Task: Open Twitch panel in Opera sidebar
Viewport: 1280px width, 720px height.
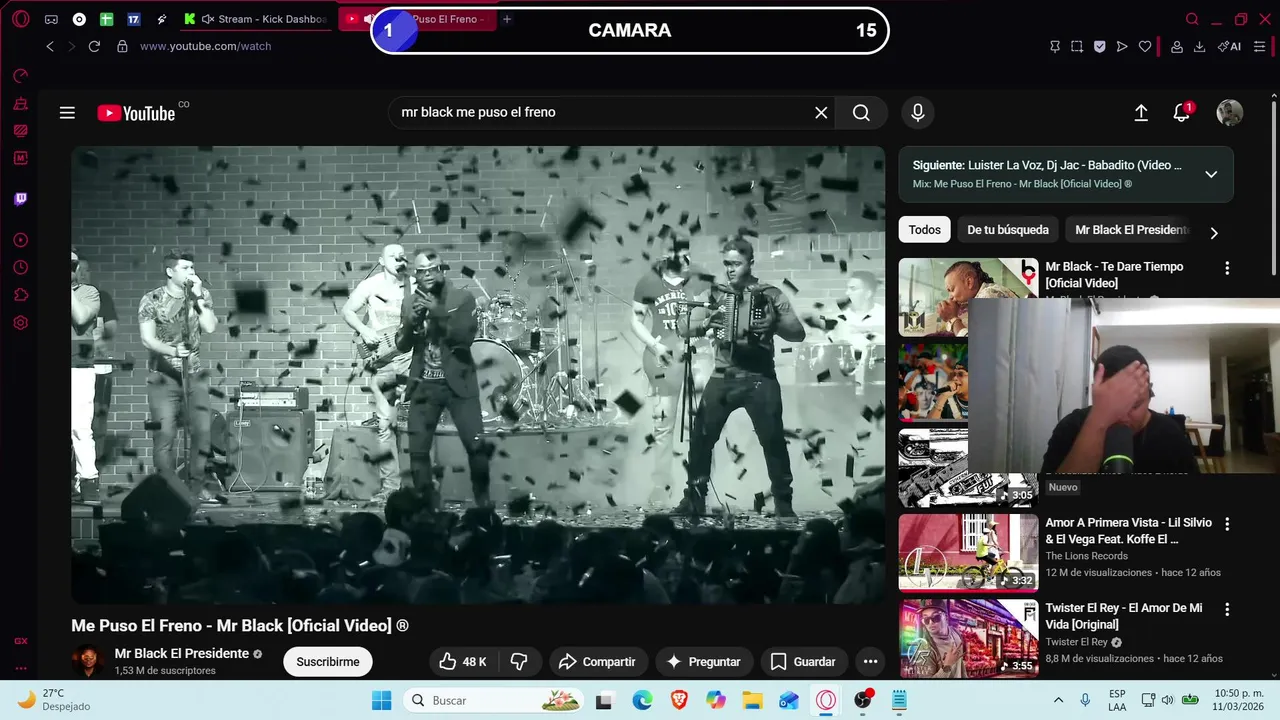Action: [20, 199]
